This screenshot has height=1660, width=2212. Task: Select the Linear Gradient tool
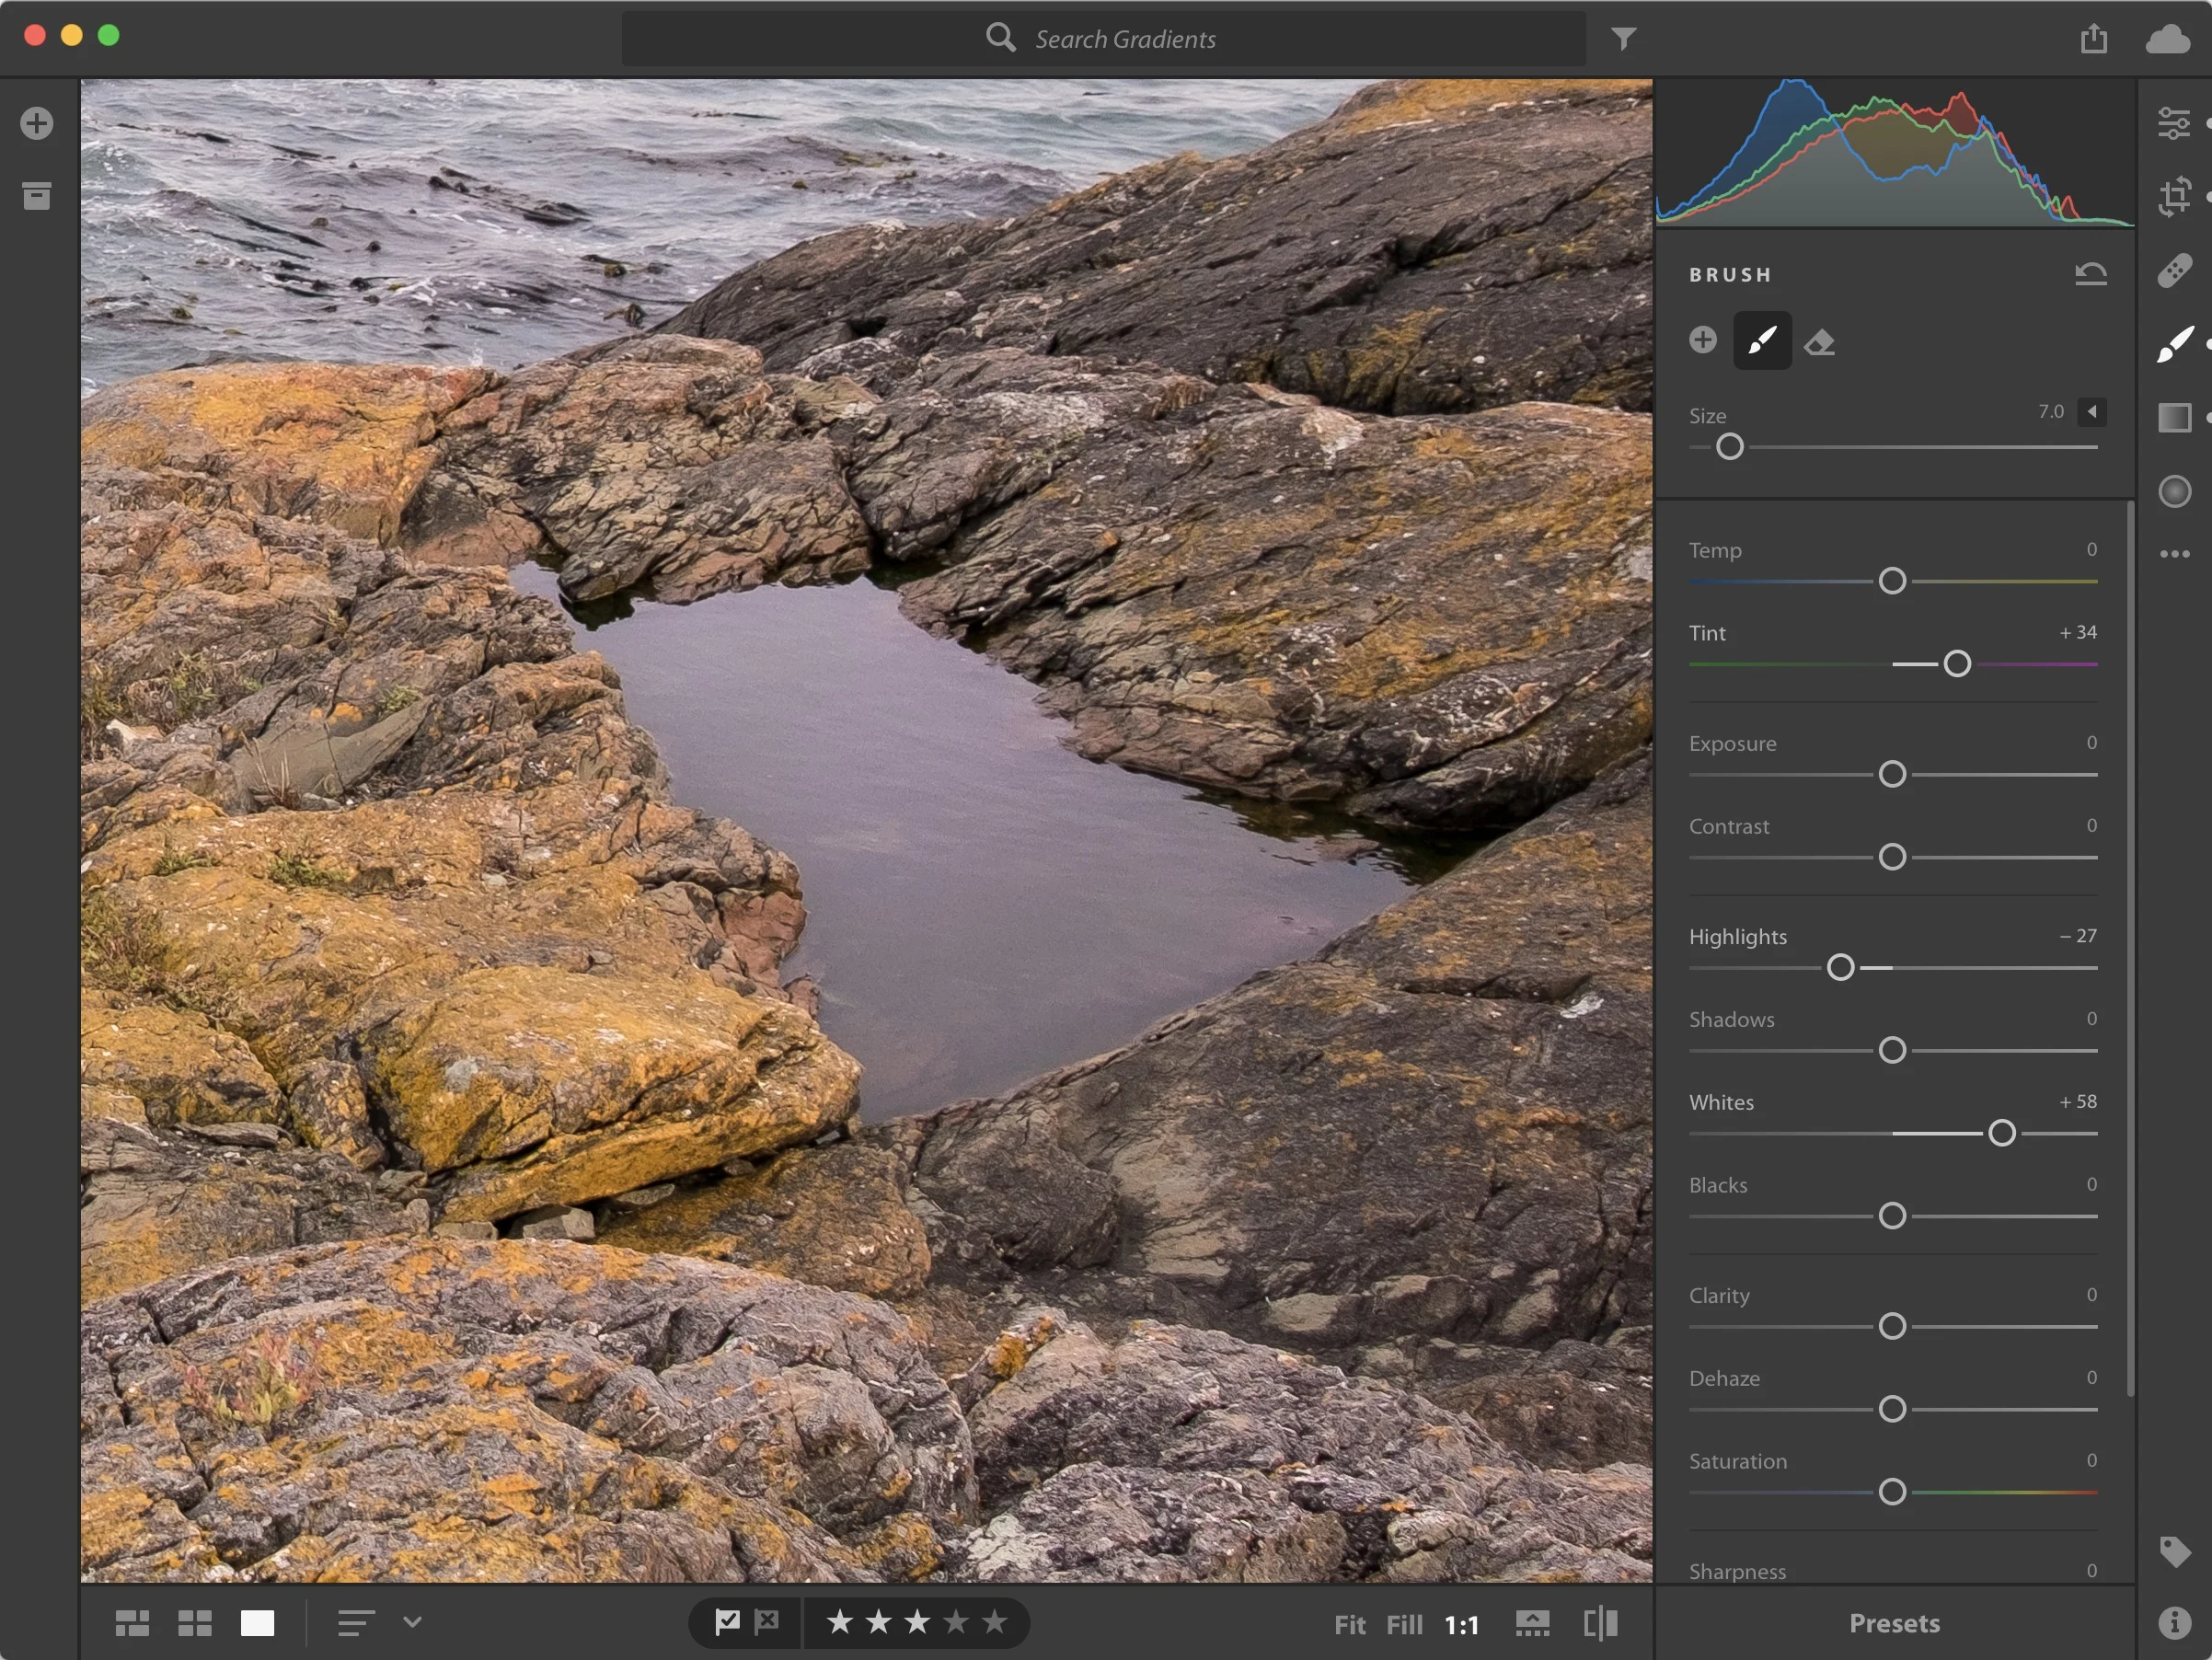2174,417
